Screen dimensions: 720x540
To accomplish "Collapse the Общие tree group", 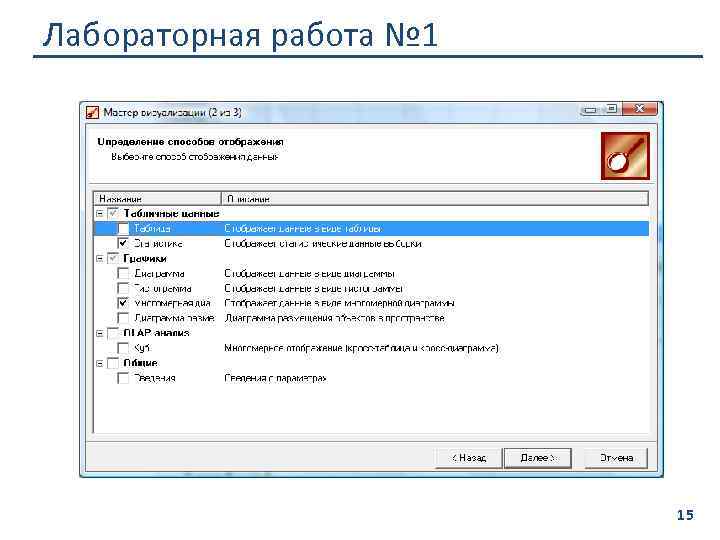I will tap(100, 363).
